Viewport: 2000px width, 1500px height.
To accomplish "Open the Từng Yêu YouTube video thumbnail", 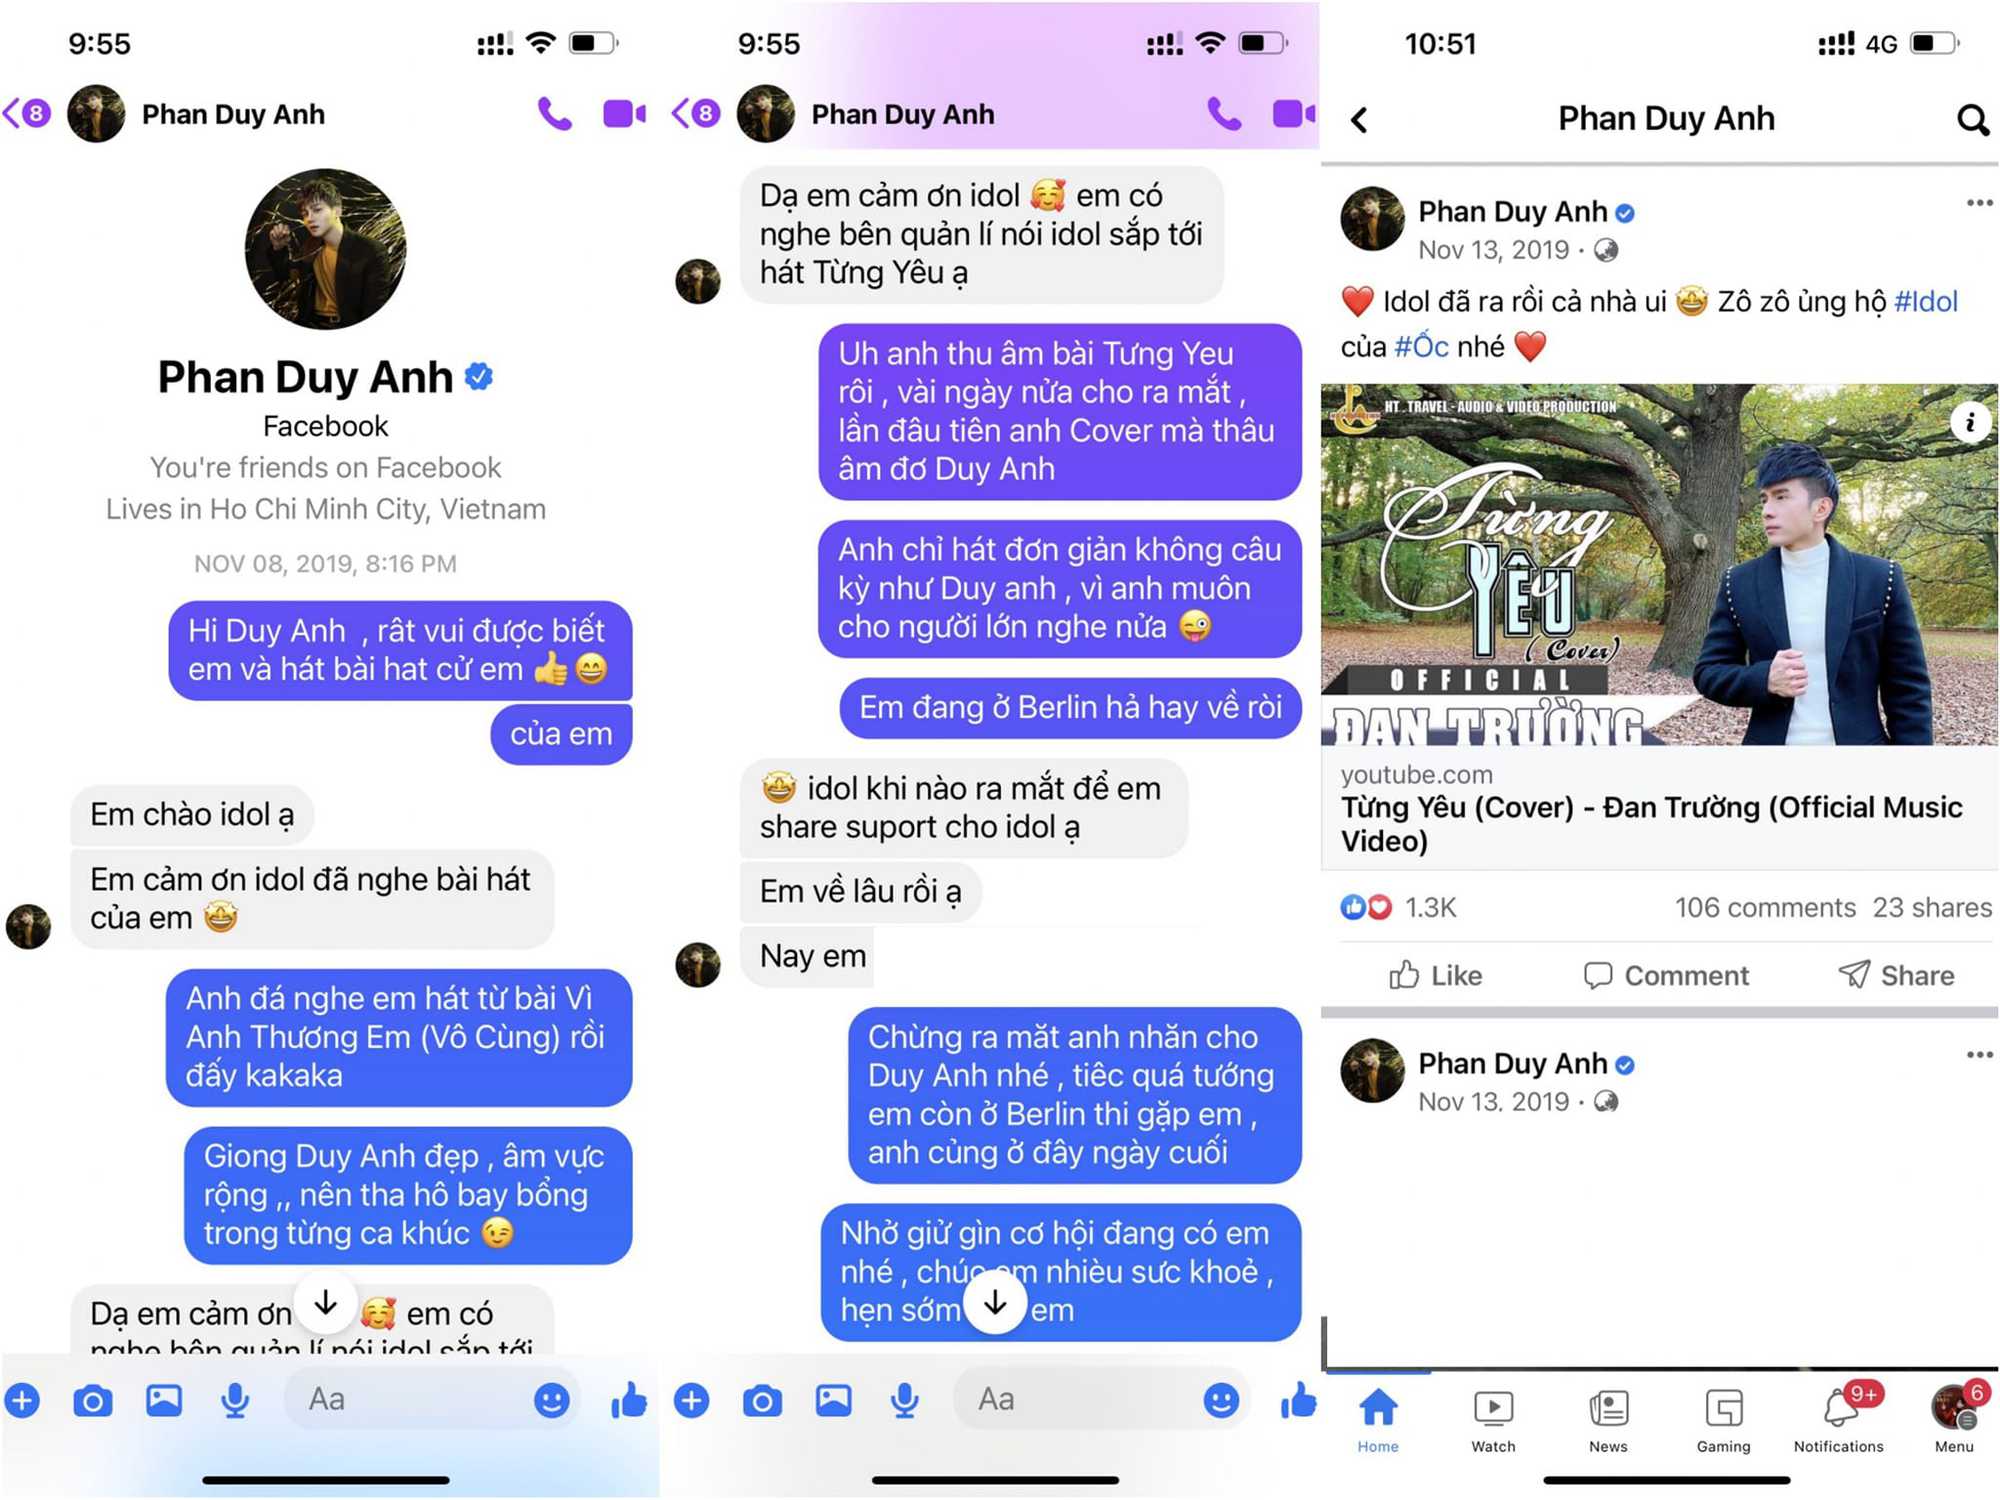I will [1659, 564].
